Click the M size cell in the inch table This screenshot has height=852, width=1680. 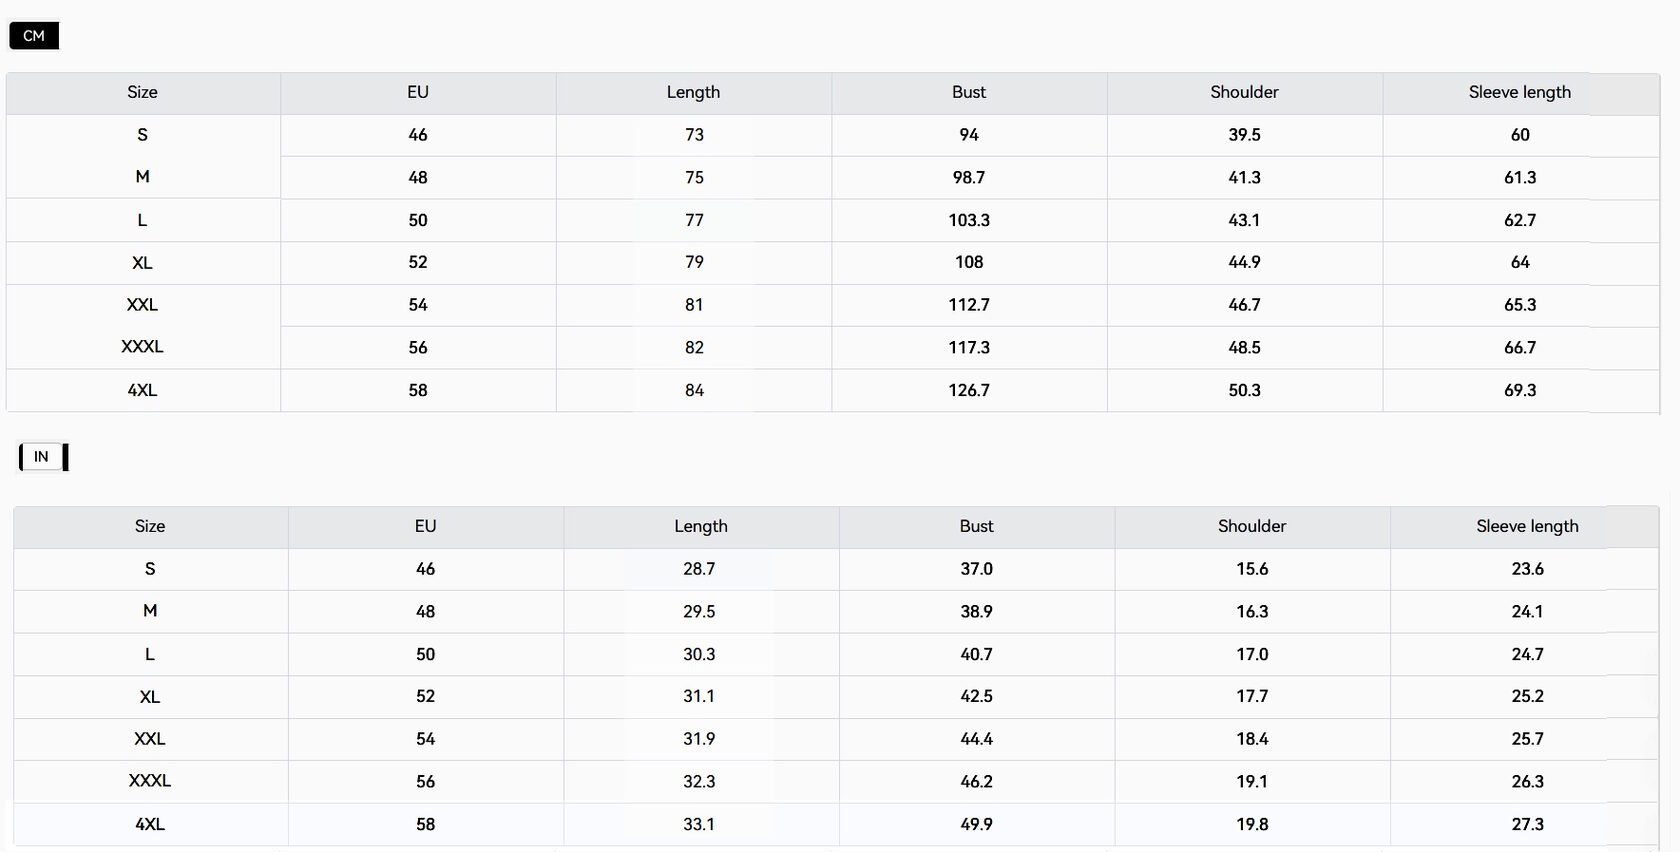[x=150, y=611]
